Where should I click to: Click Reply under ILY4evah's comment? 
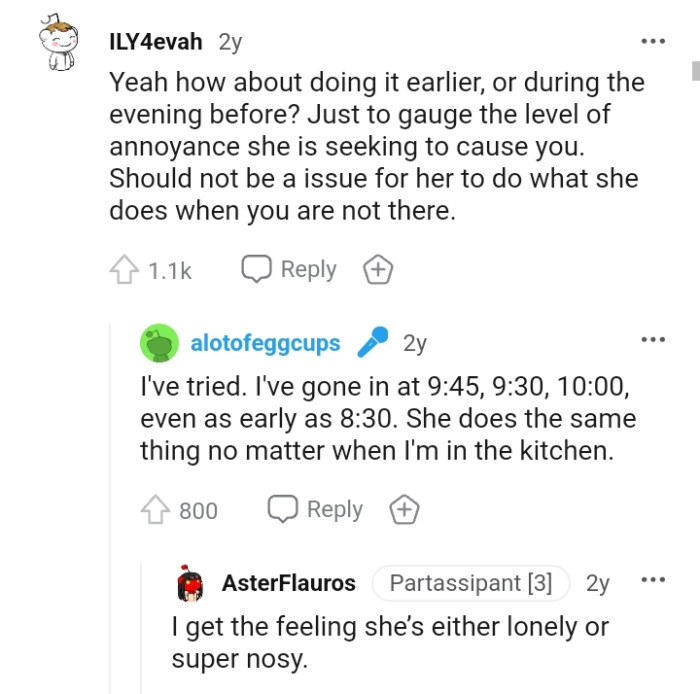coord(290,270)
